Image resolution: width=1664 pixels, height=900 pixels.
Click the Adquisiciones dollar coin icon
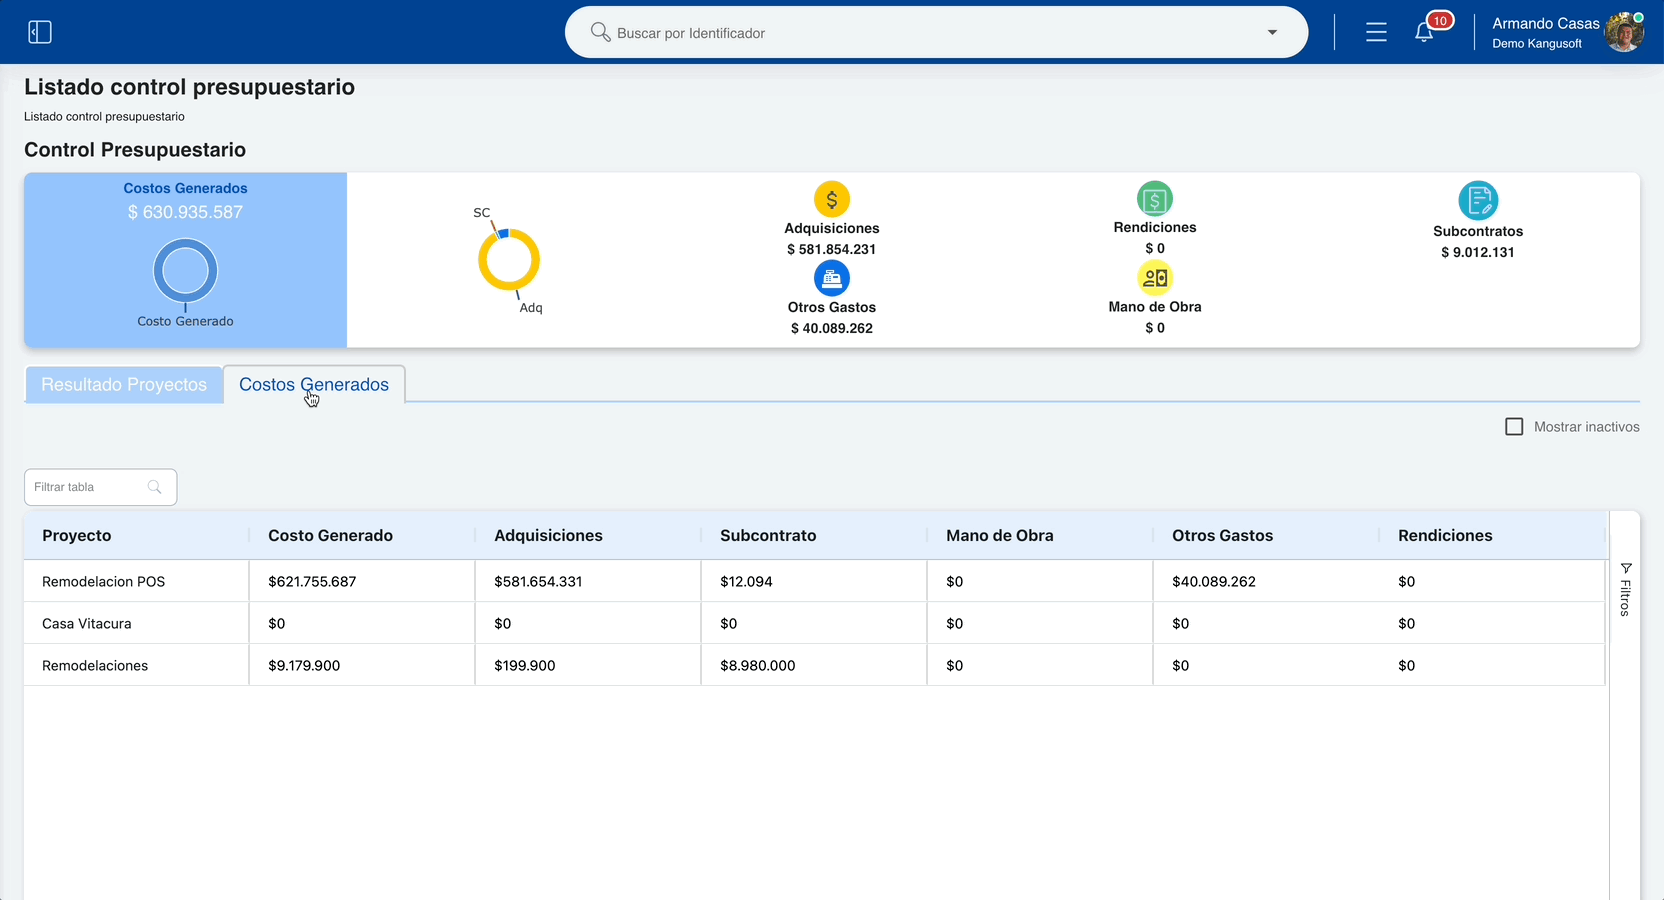(x=832, y=199)
